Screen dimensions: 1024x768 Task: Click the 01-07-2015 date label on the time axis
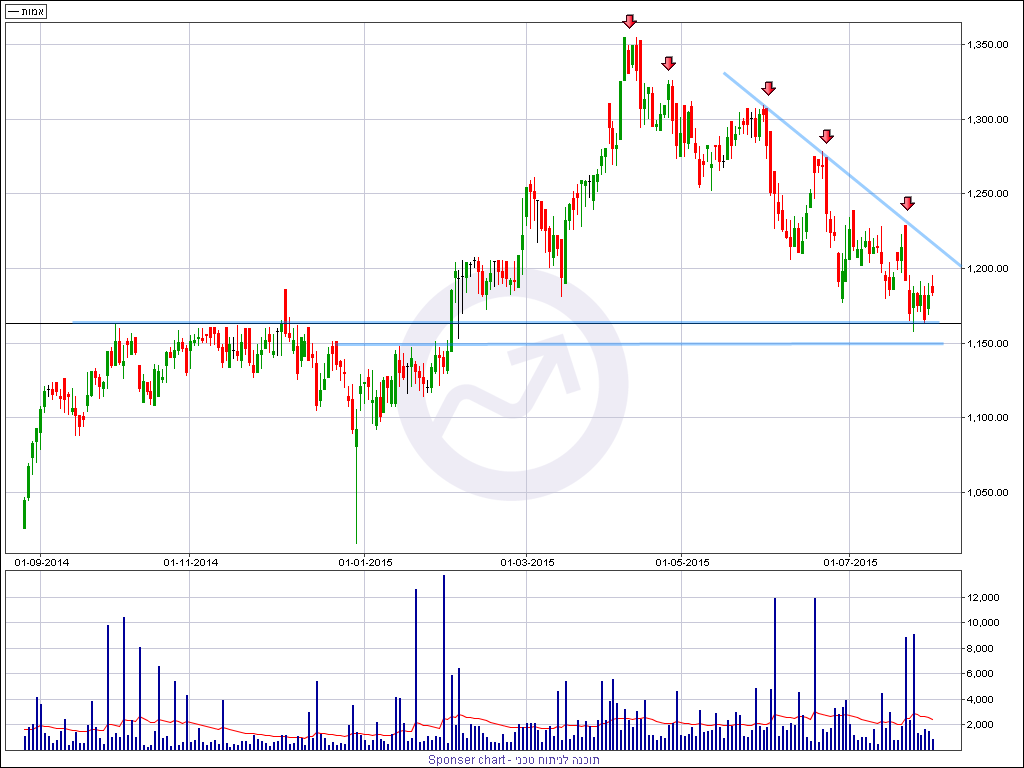pos(848,562)
